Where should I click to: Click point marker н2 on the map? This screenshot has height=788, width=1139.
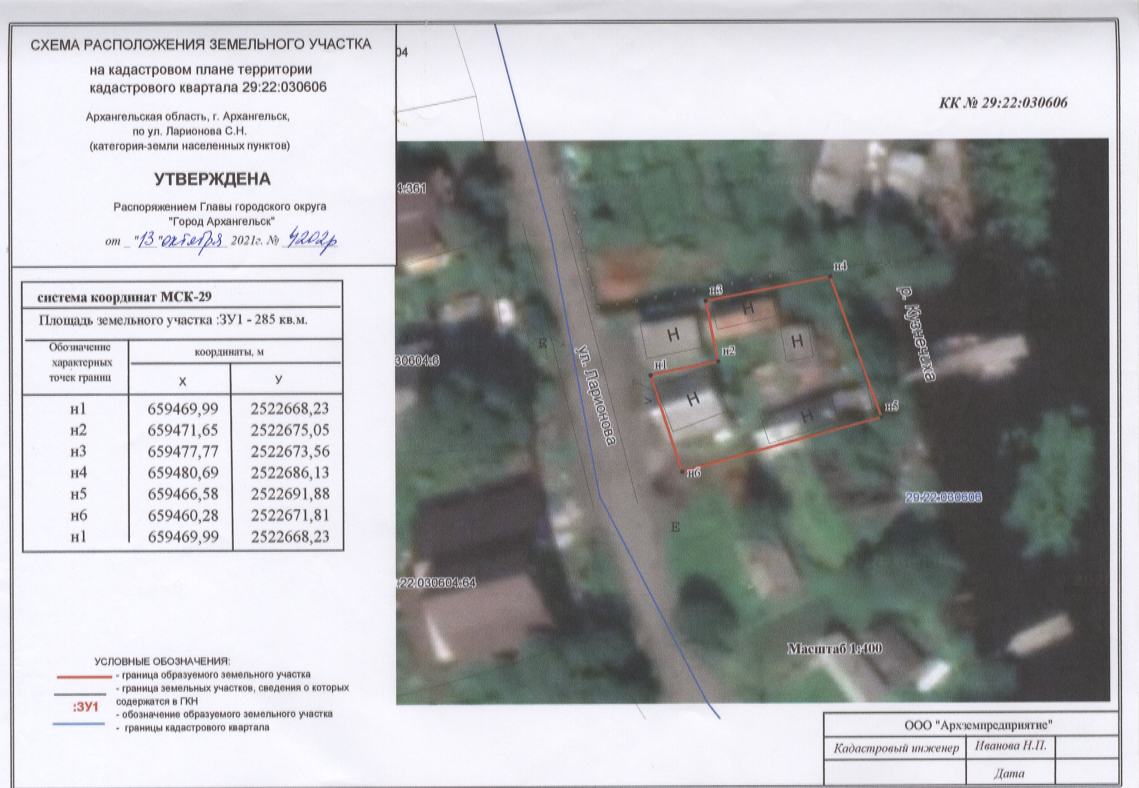719,362
